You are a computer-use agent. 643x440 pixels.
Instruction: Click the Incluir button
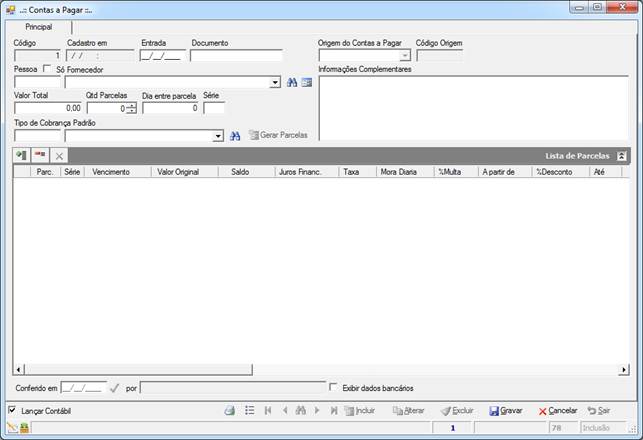tap(360, 410)
